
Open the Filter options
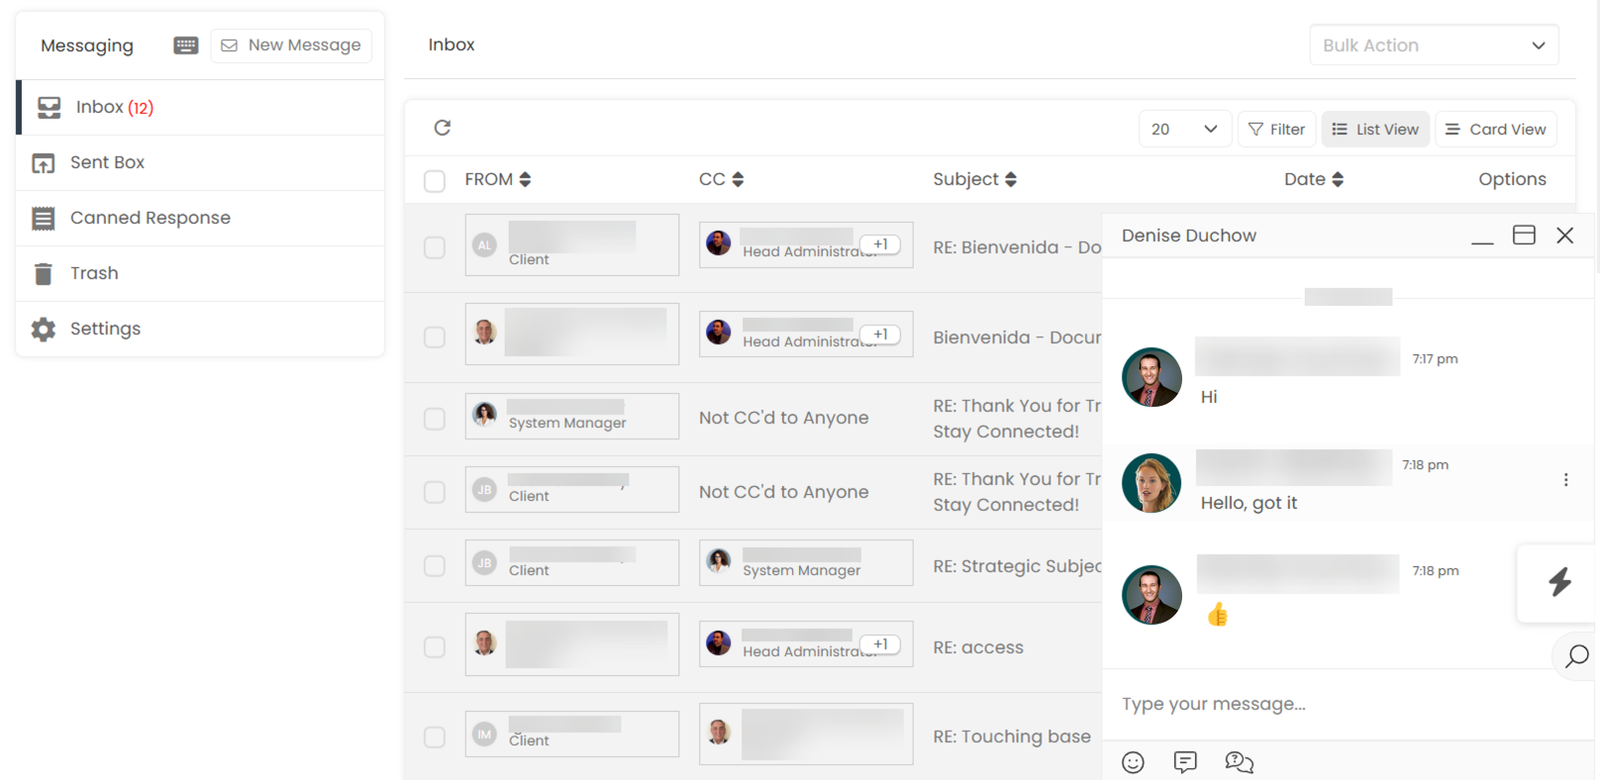(1276, 129)
